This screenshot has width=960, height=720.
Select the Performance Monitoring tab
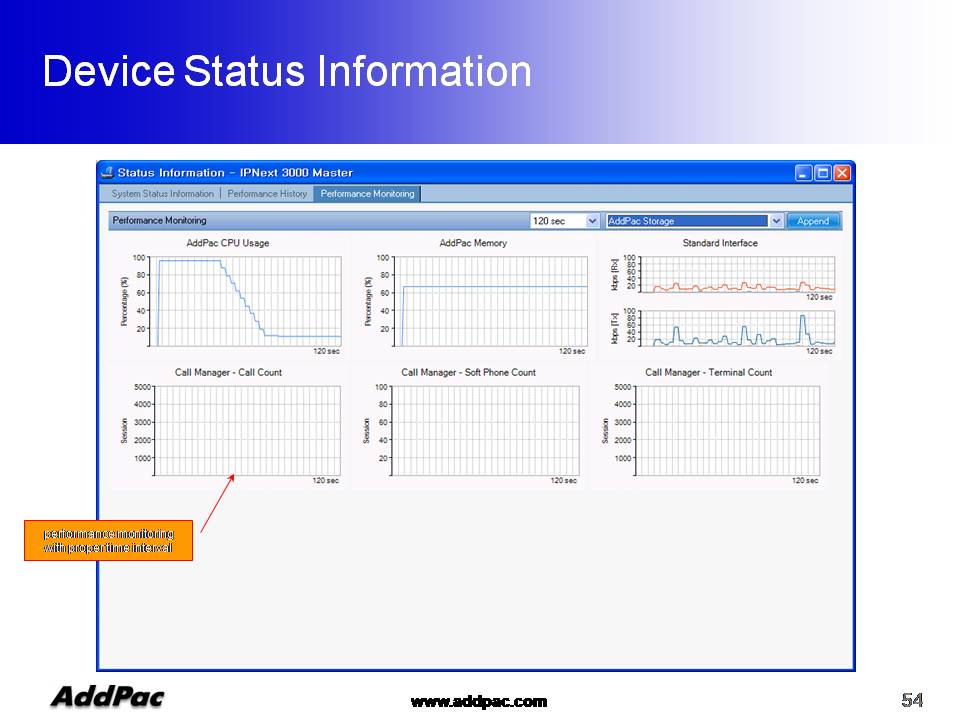click(x=367, y=193)
